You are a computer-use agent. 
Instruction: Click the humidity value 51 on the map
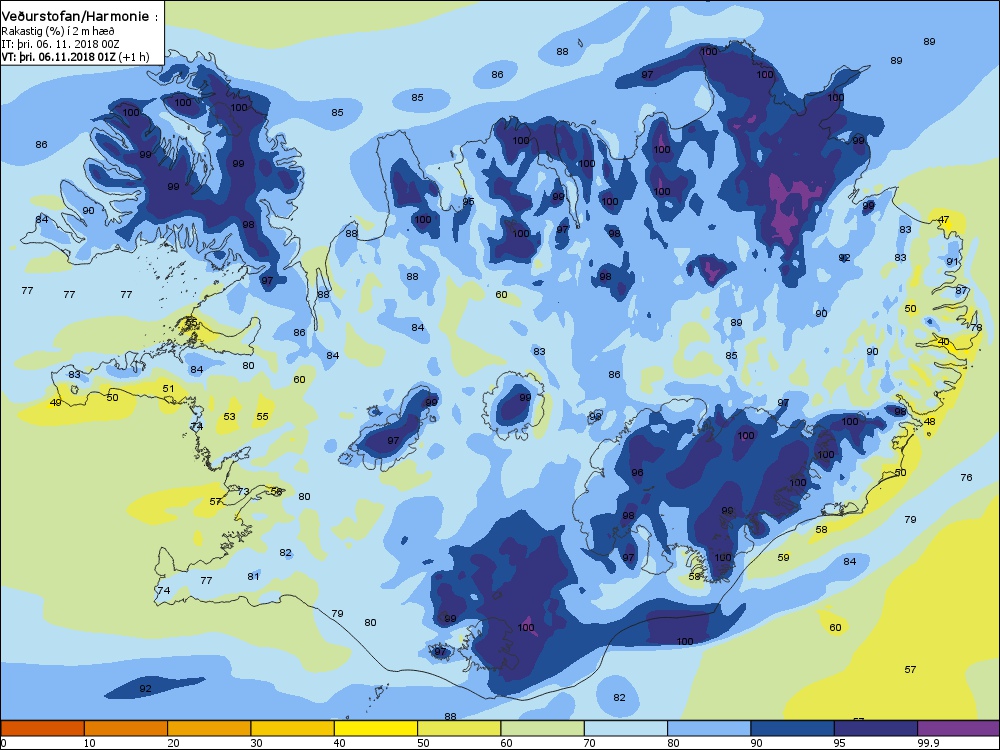(168, 388)
